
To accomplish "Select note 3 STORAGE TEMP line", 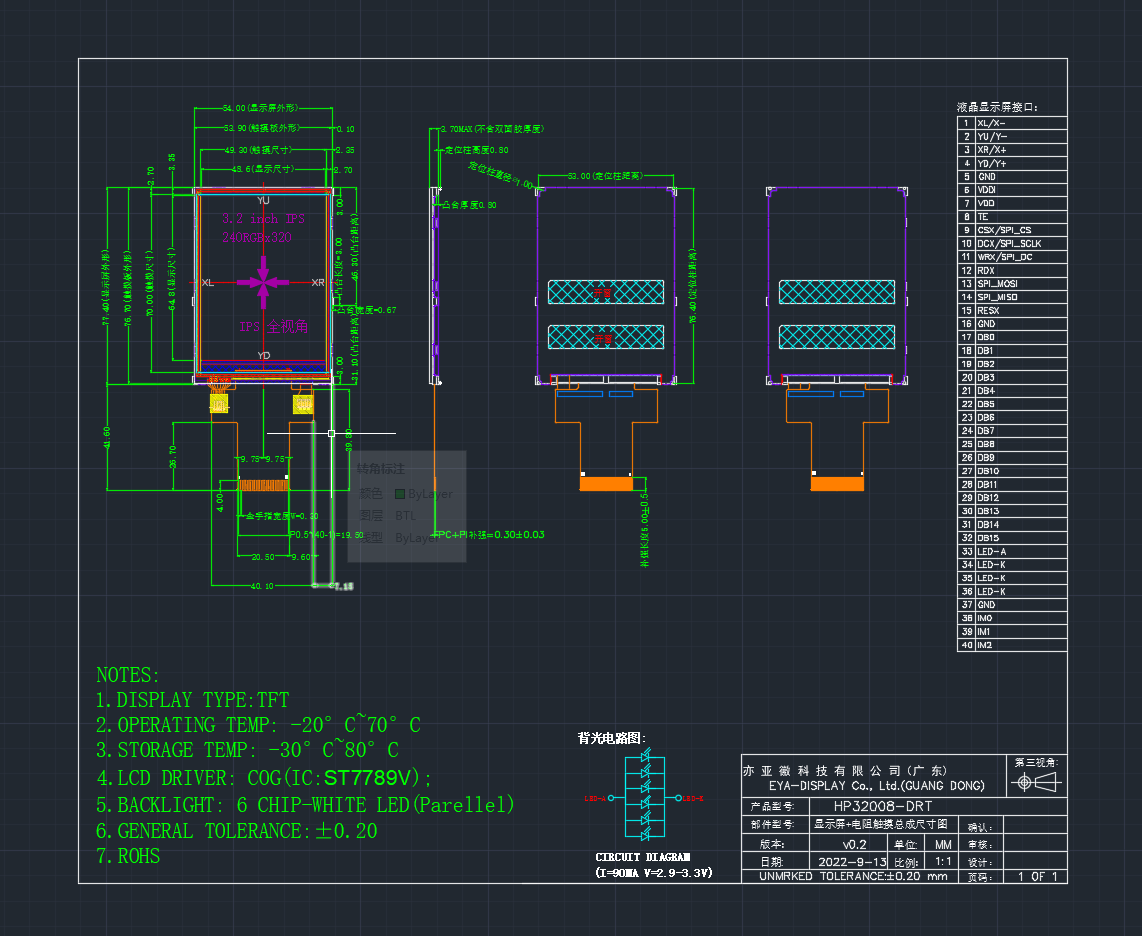I will [247, 750].
